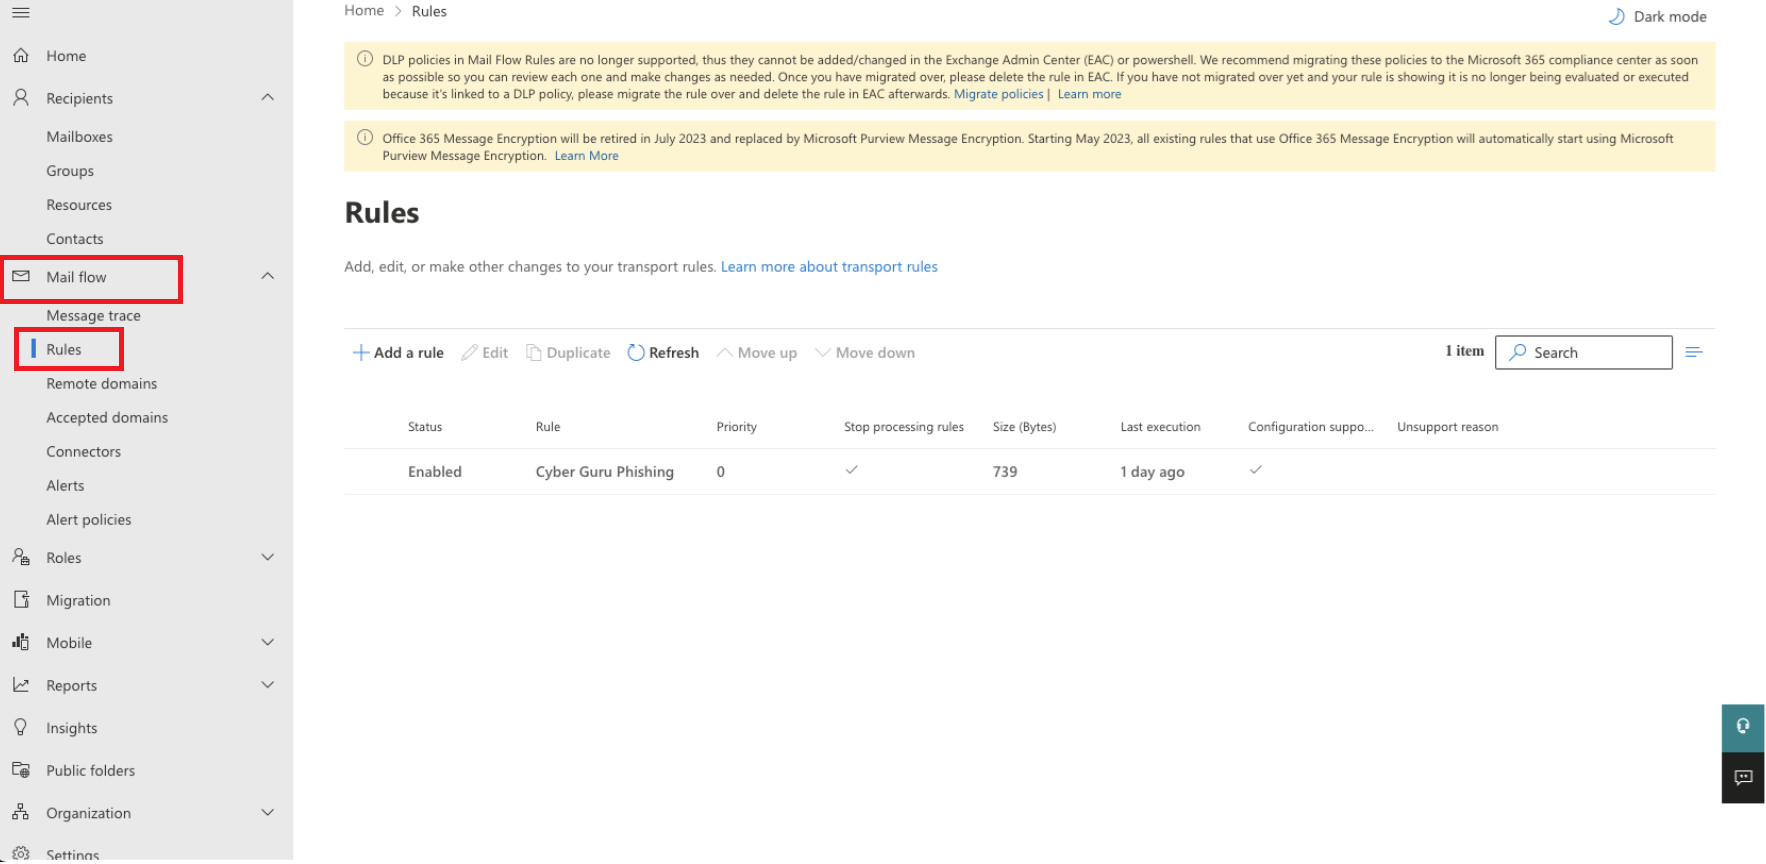Open Learn more link in DLP banner
The height and width of the screenshot is (864, 1766).
click(x=1089, y=94)
